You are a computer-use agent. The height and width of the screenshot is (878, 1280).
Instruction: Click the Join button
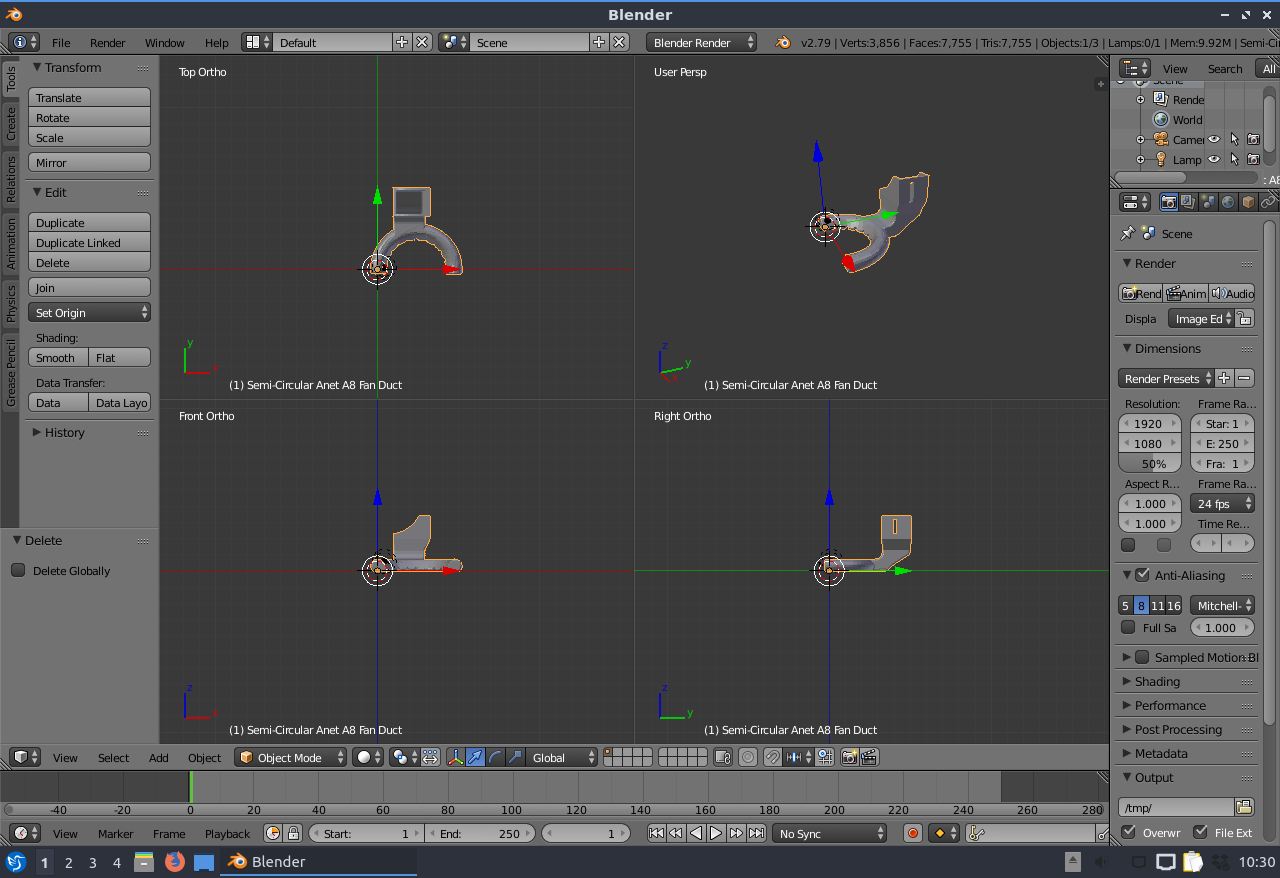pyautogui.click(x=90, y=288)
